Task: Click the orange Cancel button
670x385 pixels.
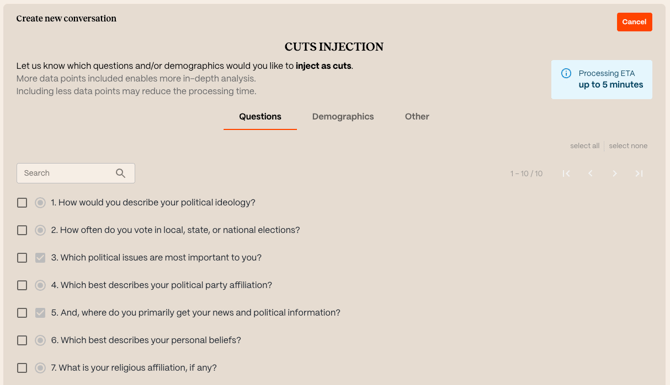Action: pos(634,22)
